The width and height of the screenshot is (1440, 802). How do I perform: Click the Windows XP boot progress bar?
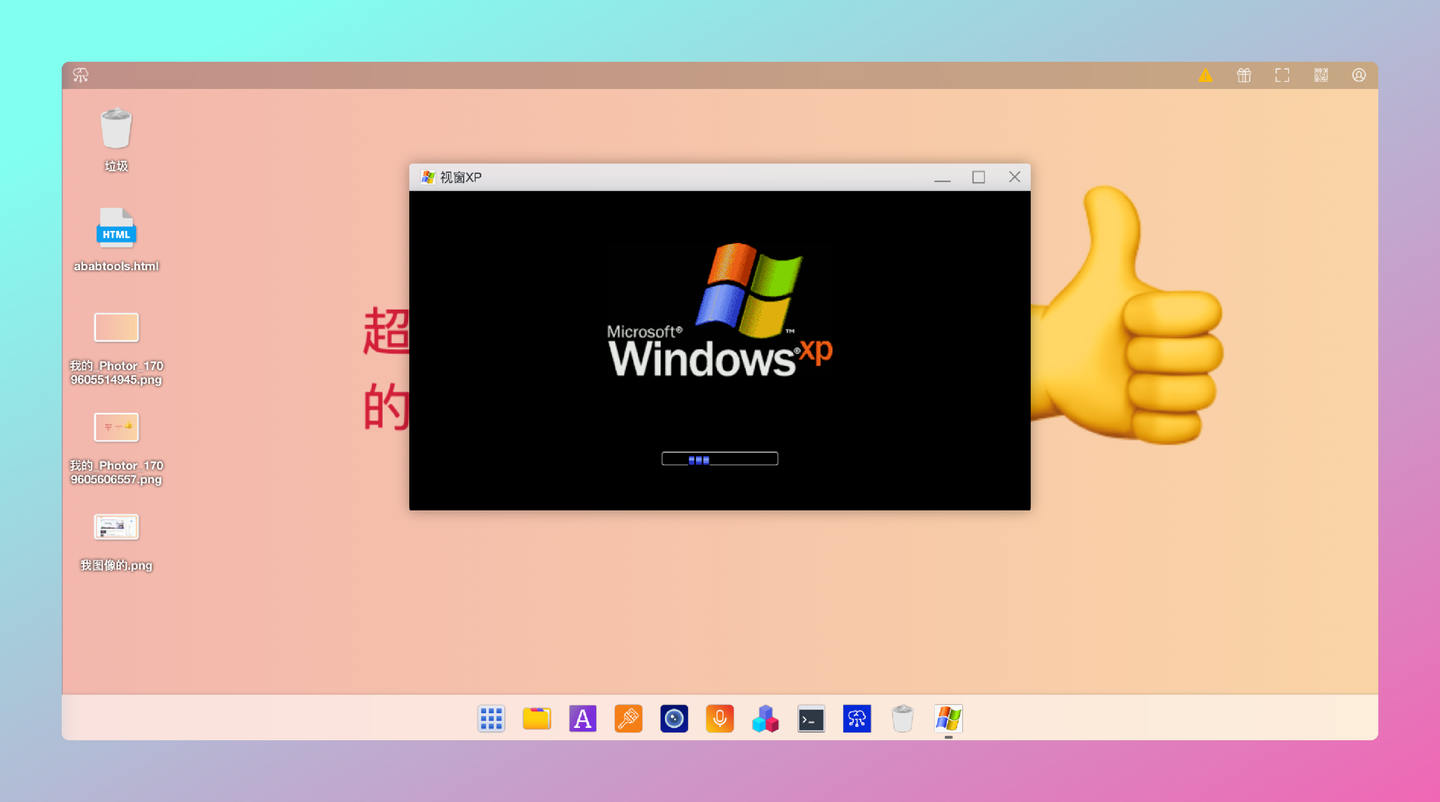pyautogui.click(x=719, y=458)
